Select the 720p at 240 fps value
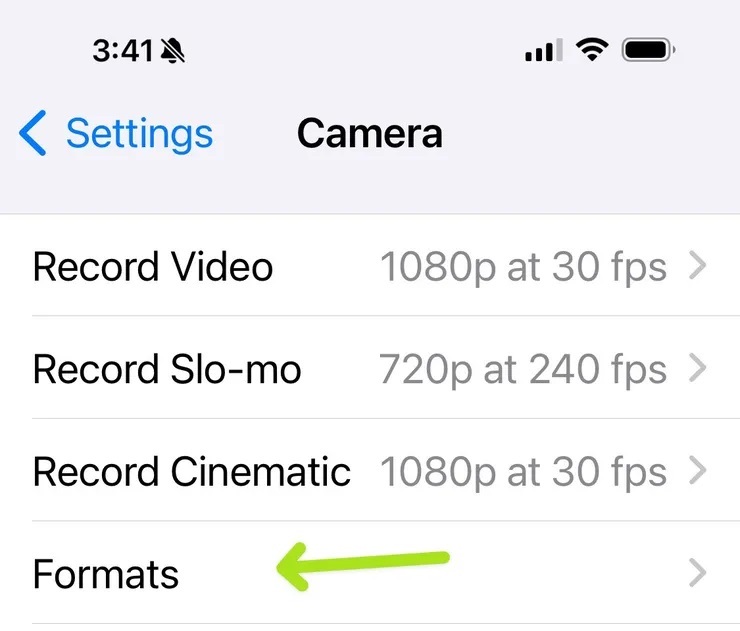This screenshot has width=740, height=631. point(522,370)
